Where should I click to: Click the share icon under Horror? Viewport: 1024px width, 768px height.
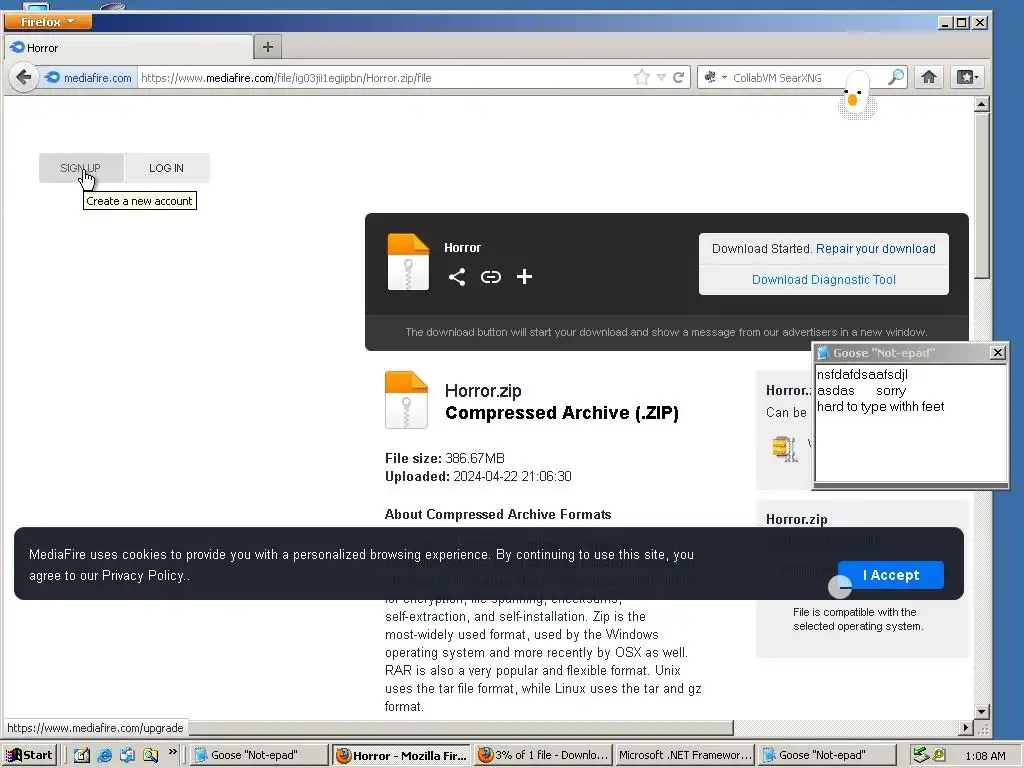(456, 277)
